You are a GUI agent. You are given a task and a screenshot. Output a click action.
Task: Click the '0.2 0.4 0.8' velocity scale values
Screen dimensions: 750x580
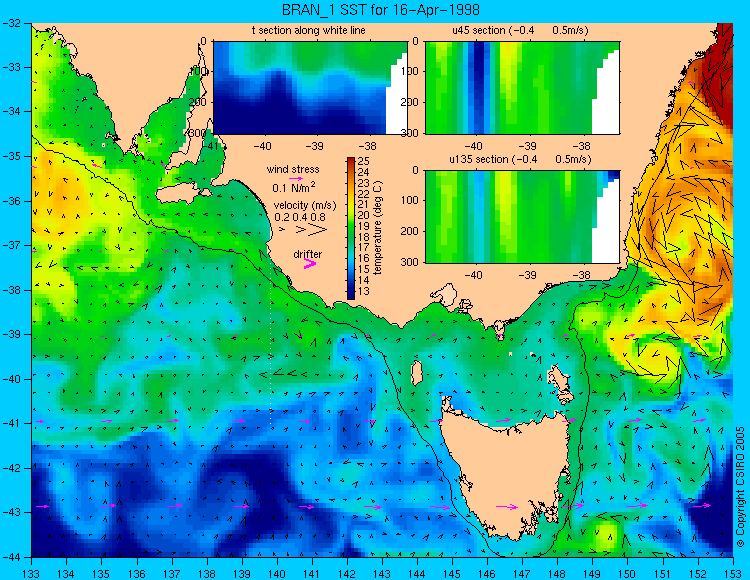pyautogui.click(x=300, y=217)
